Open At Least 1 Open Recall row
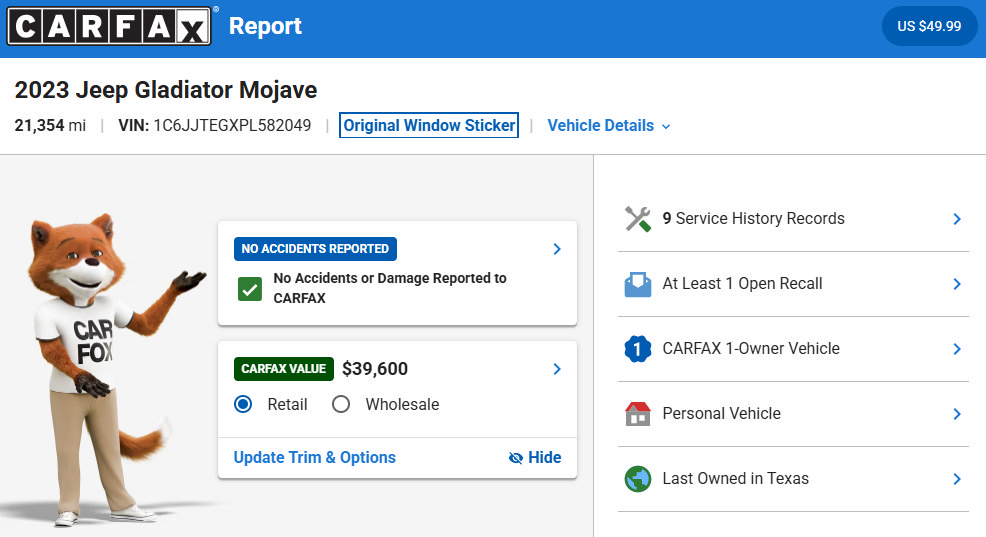The image size is (986, 537). [794, 284]
